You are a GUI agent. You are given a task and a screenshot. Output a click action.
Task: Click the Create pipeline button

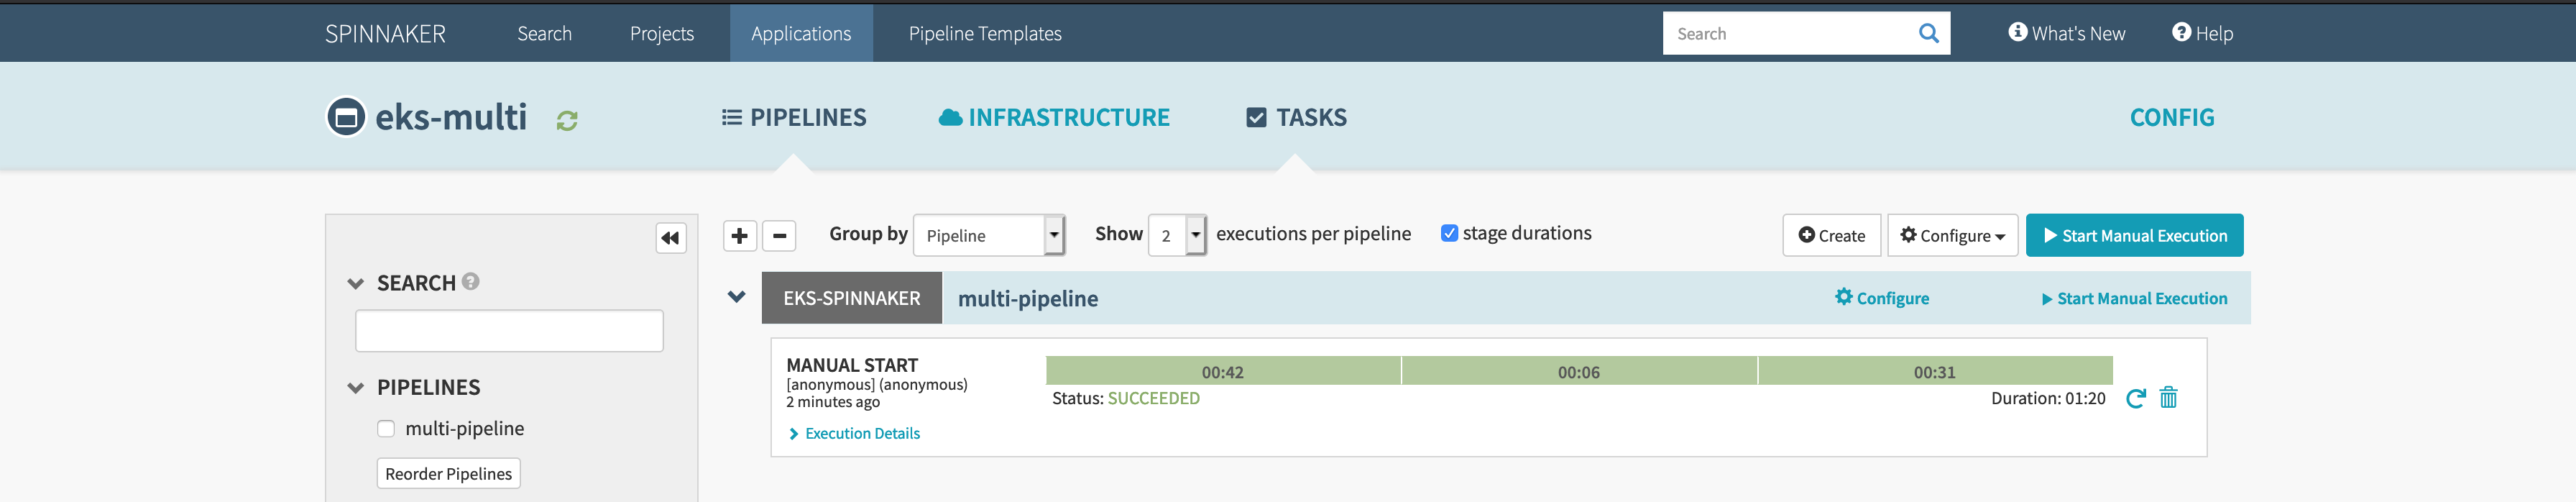(x=1831, y=236)
